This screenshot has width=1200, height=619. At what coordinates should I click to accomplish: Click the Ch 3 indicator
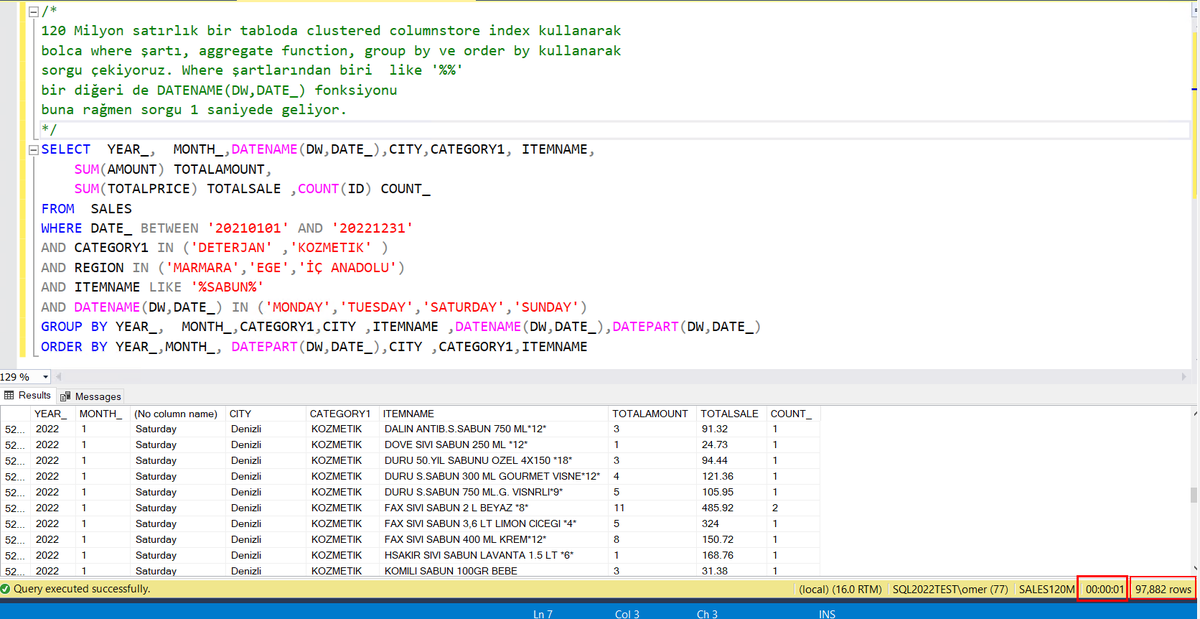[707, 613]
